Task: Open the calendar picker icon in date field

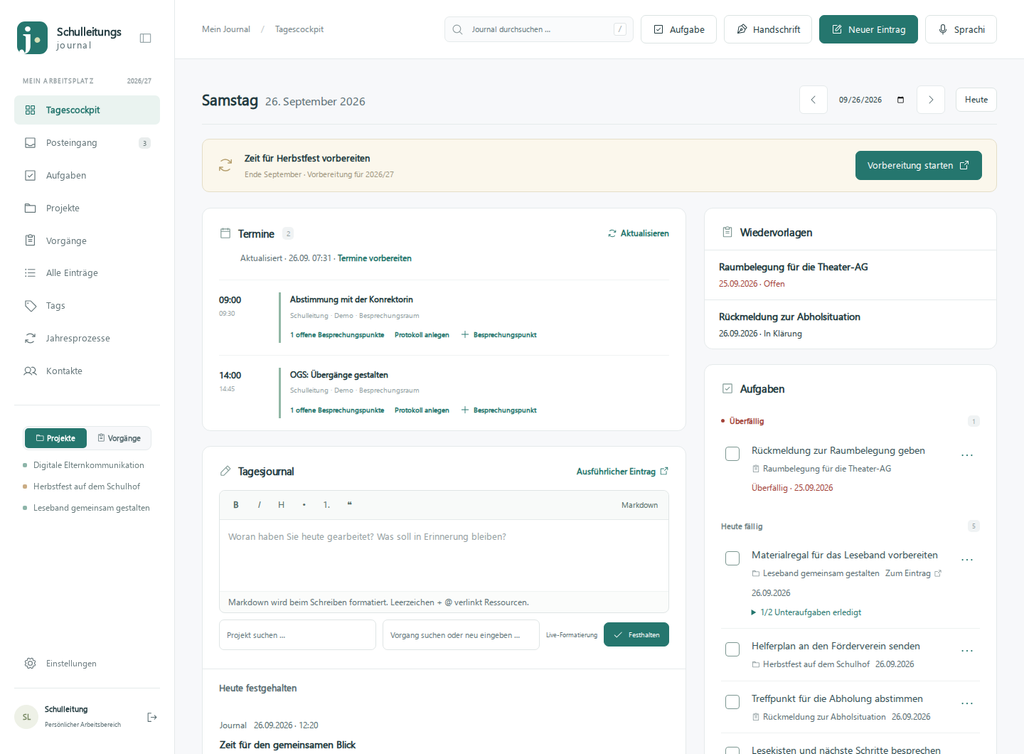Action: click(x=901, y=100)
